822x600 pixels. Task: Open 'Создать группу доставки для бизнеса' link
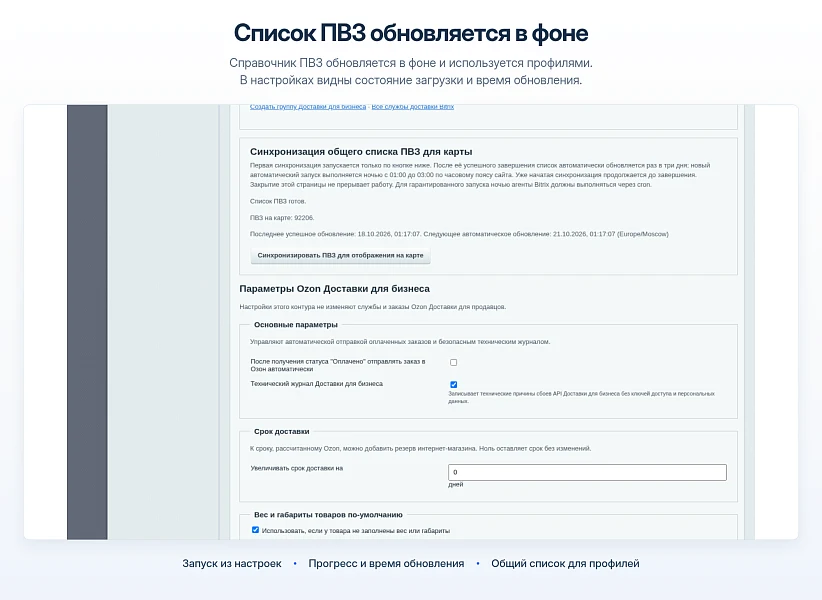tap(308, 107)
